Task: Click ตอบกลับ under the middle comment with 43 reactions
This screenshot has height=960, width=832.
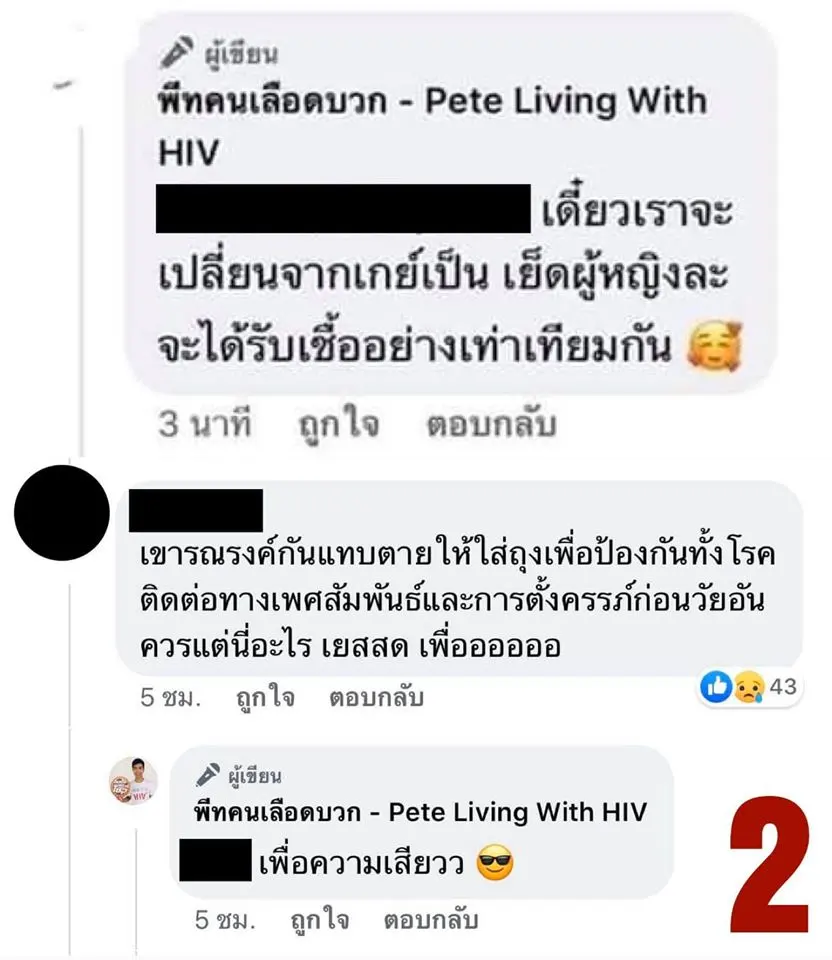Action: (377, 697)
